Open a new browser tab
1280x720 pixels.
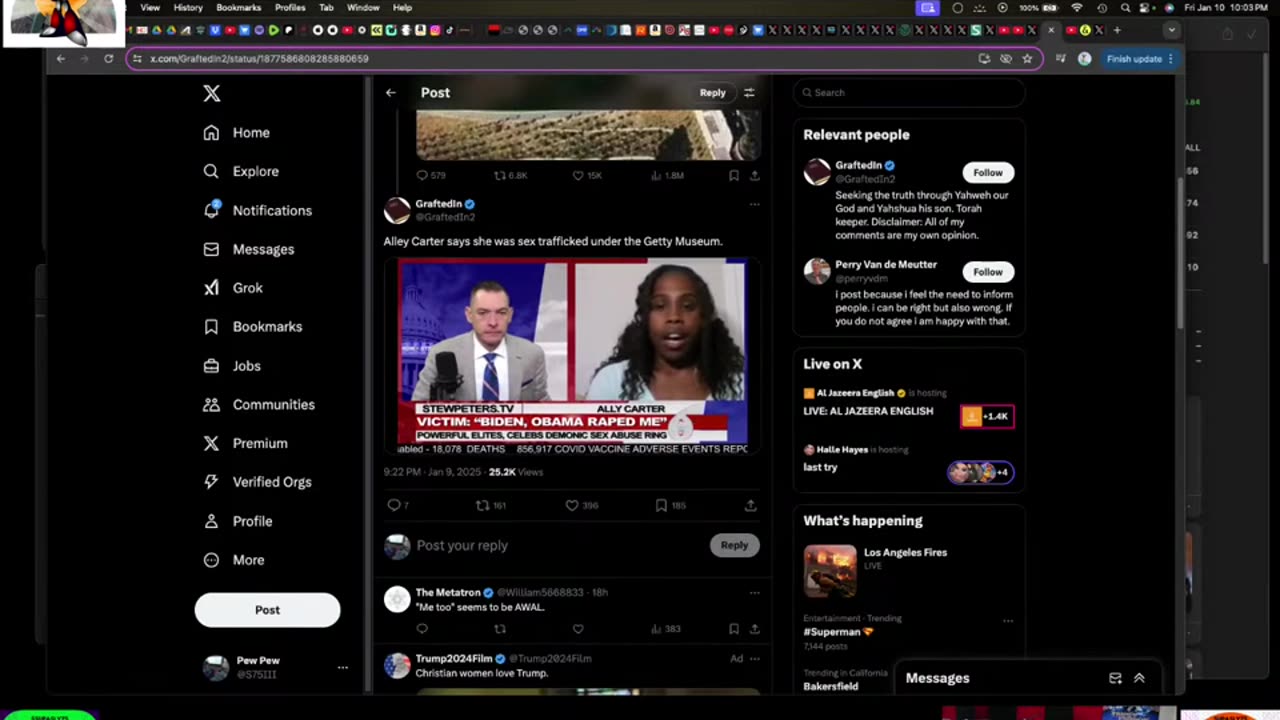point(1117,30)
